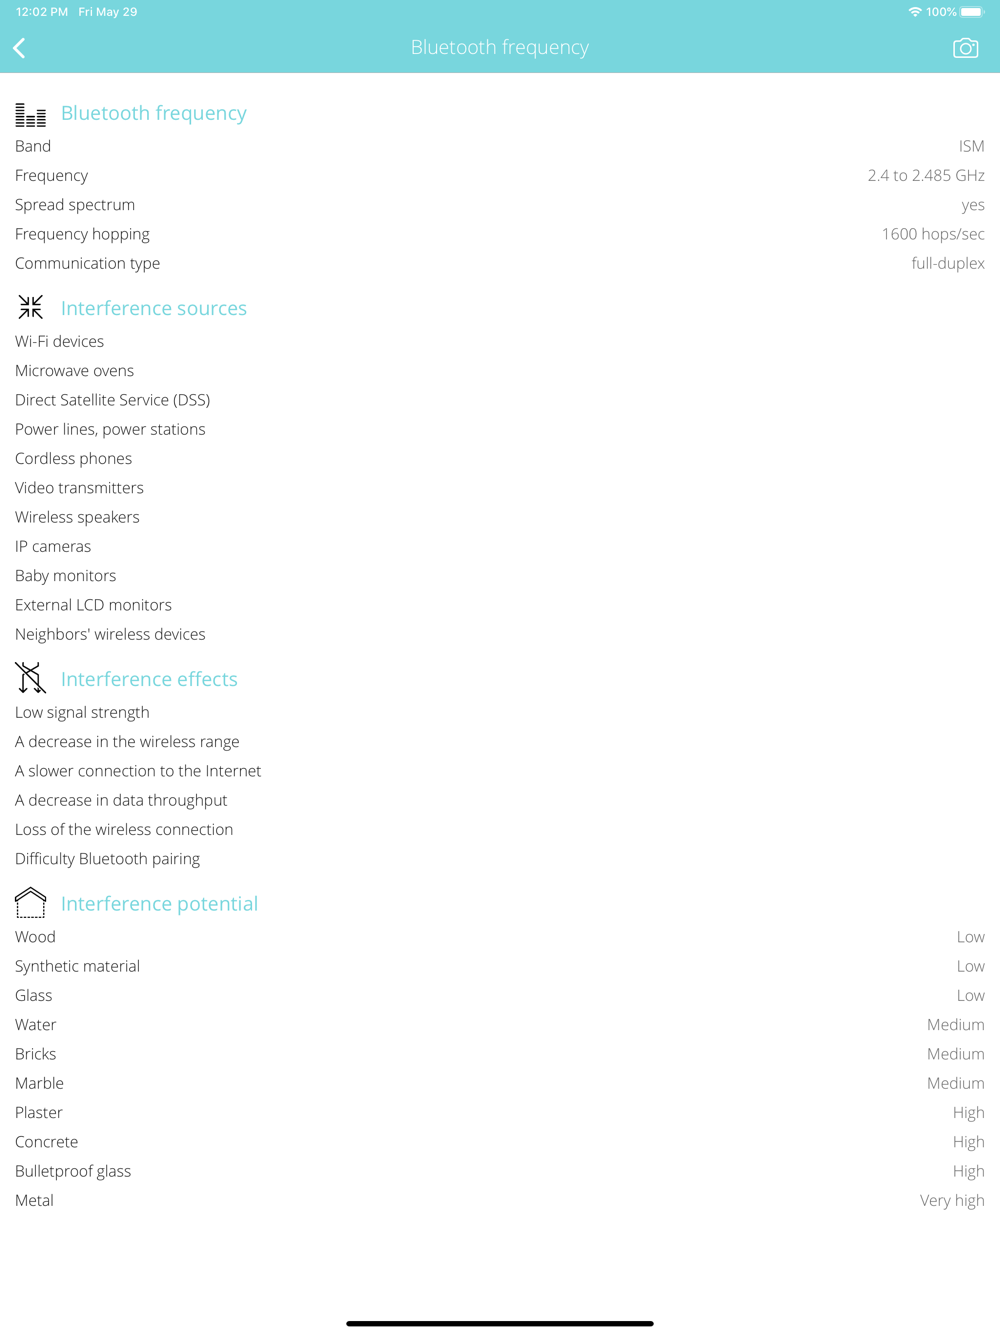1000x1334 pixels.
Task: Tap the battery indicator in status bar
Action: tap(971, 12)
